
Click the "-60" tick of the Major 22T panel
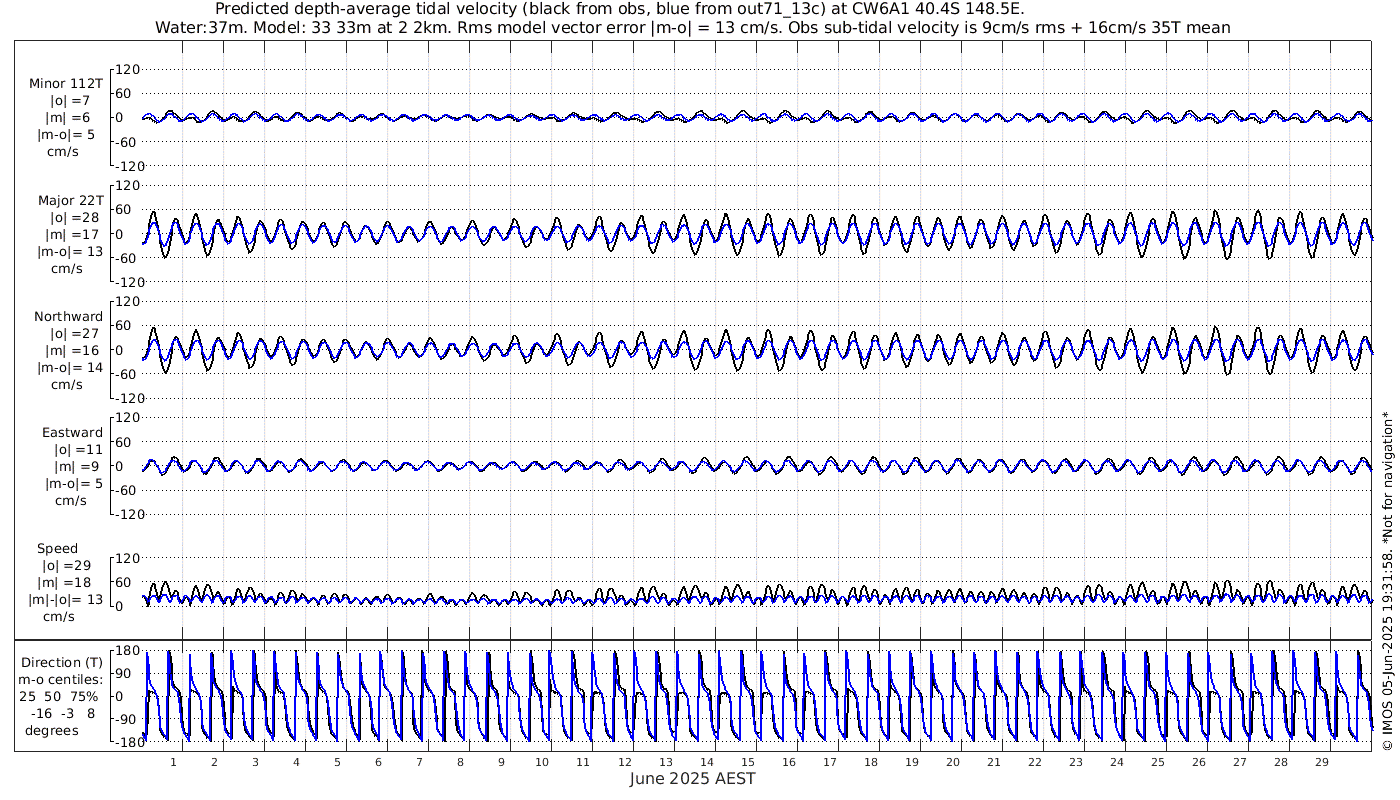pyautogui.click(x=126, y=258)
